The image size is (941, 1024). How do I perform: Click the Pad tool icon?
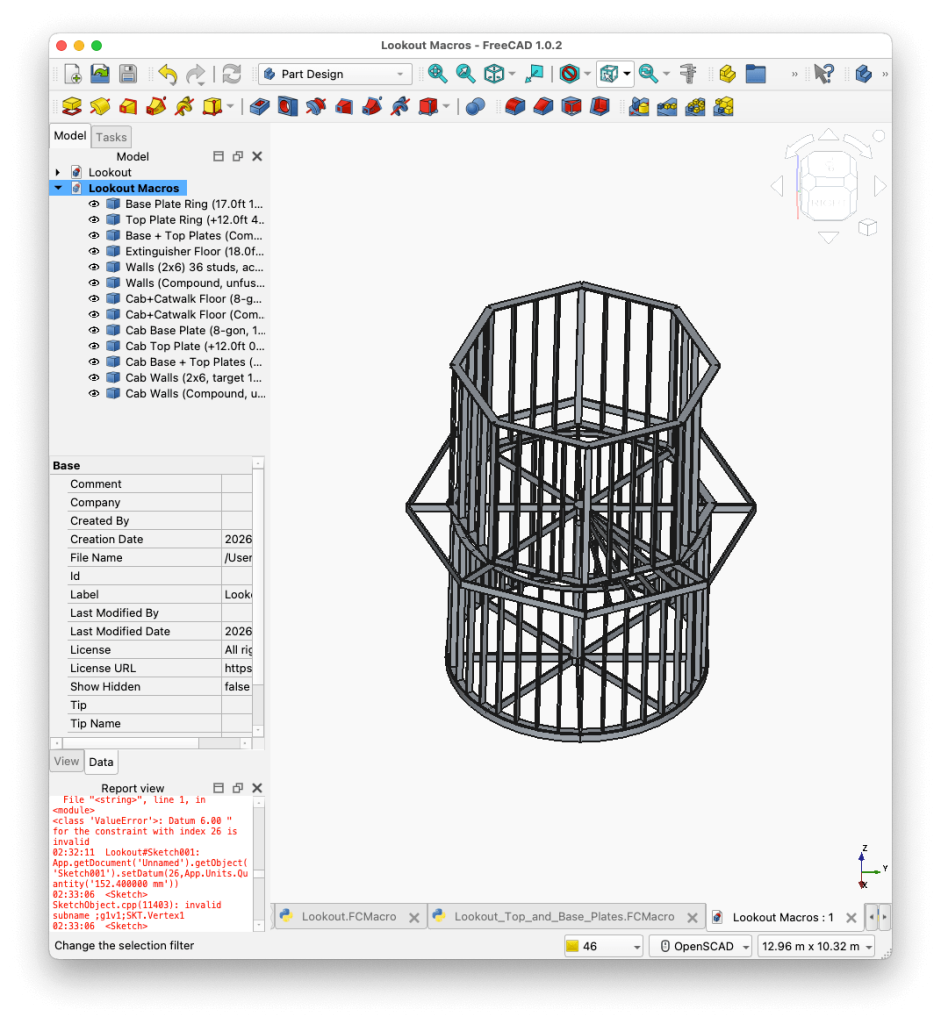tap(71, 106)
